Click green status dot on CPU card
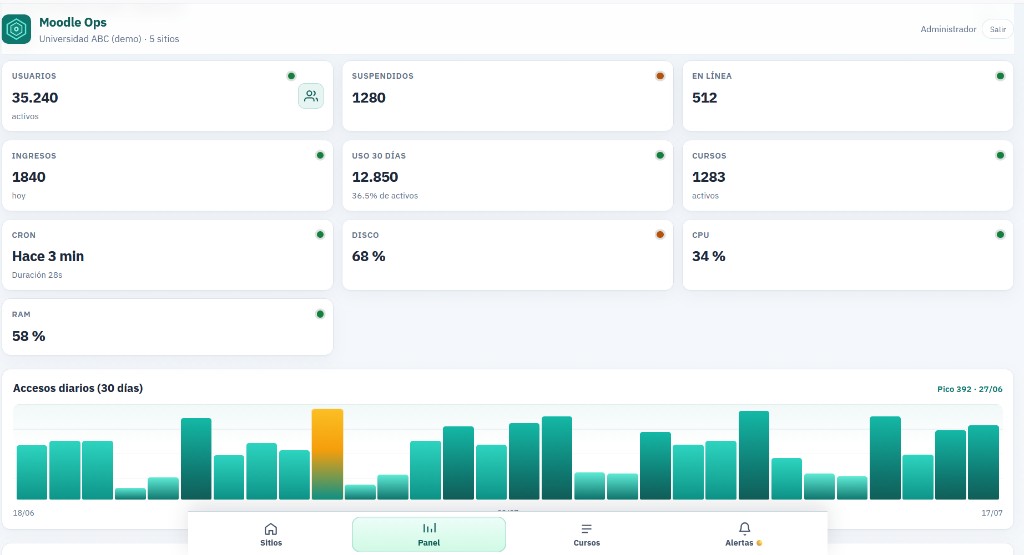The height and width of the screenshot is (555, 1024). (1000, 234)
